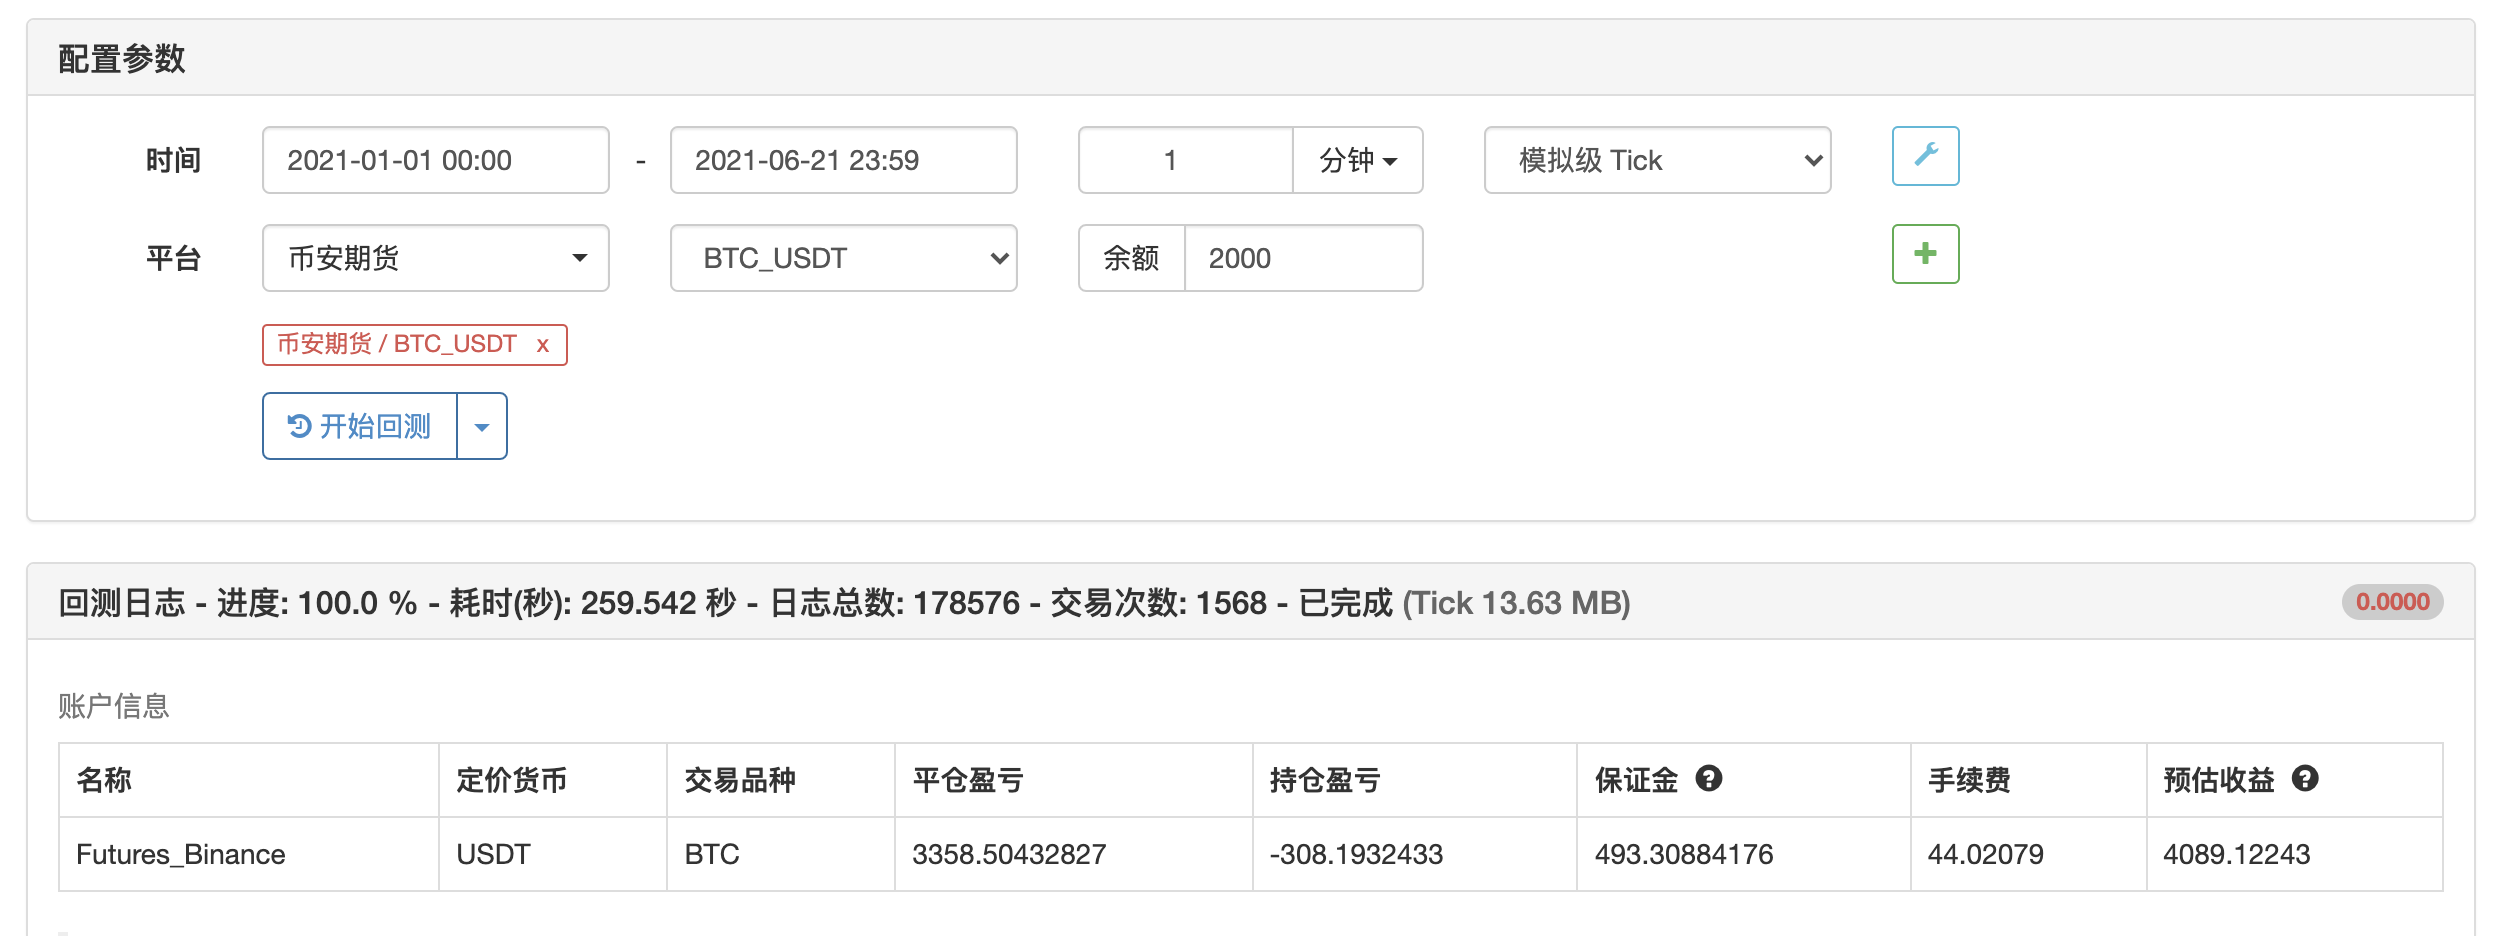
Task: Click the wrench settings icon
Action: point(1924,156)
